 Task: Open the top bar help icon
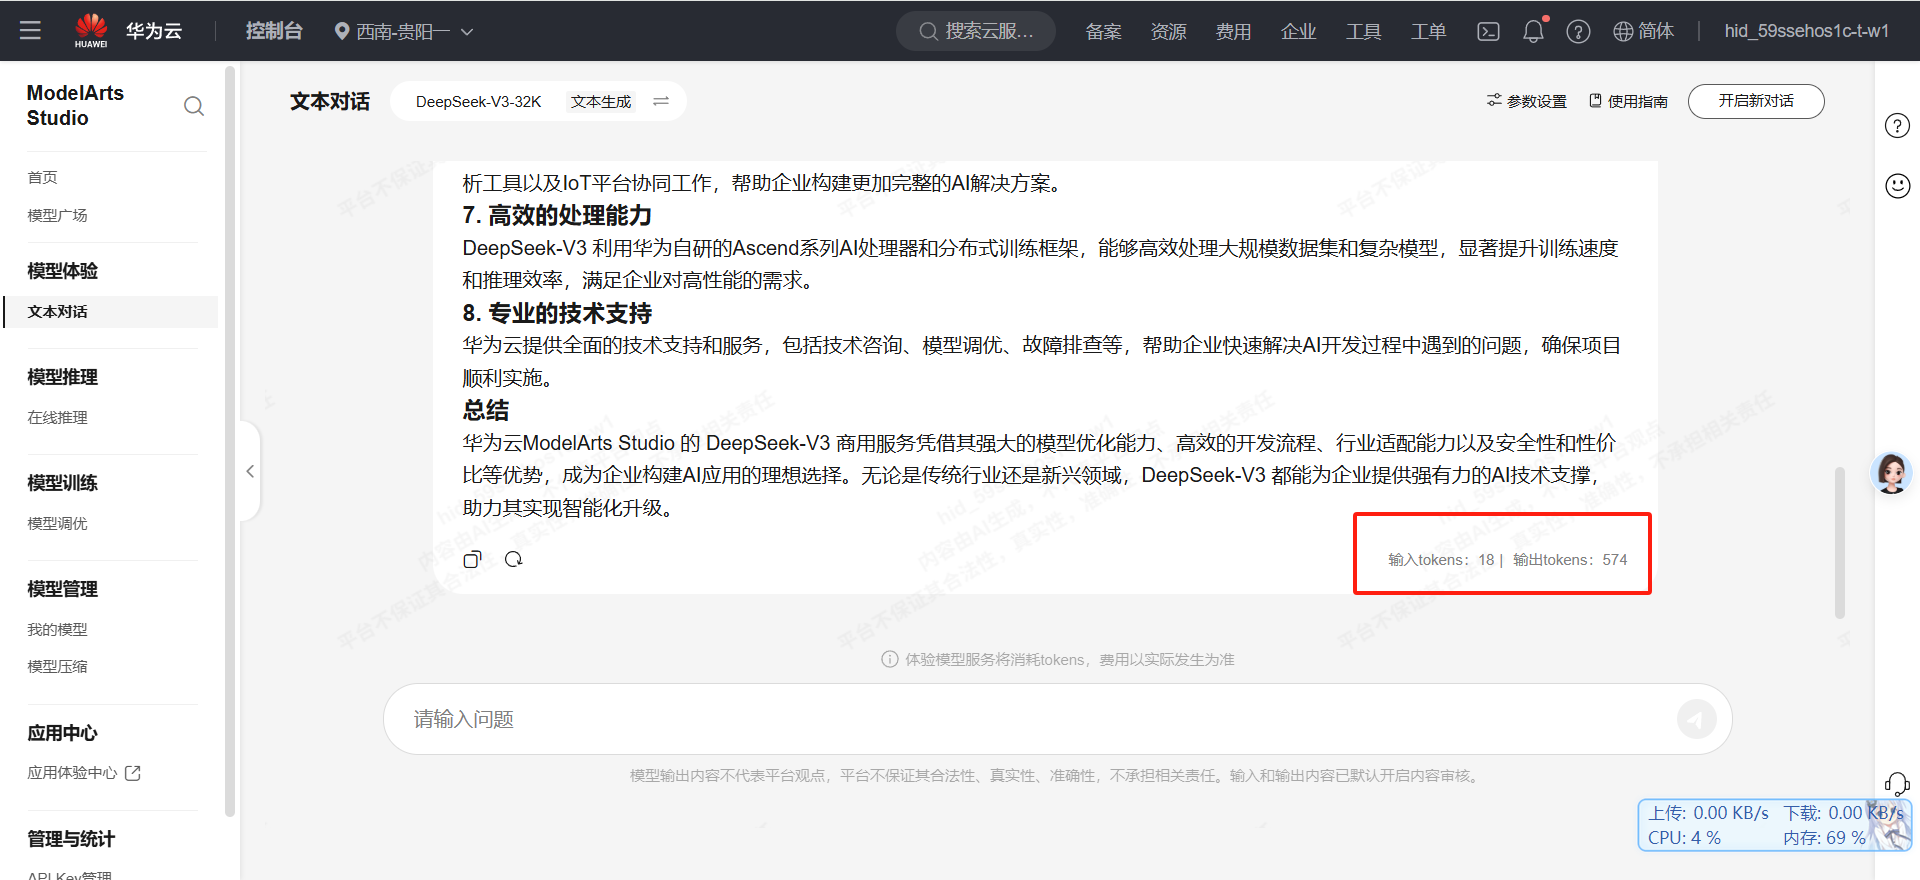(1578, 31)
